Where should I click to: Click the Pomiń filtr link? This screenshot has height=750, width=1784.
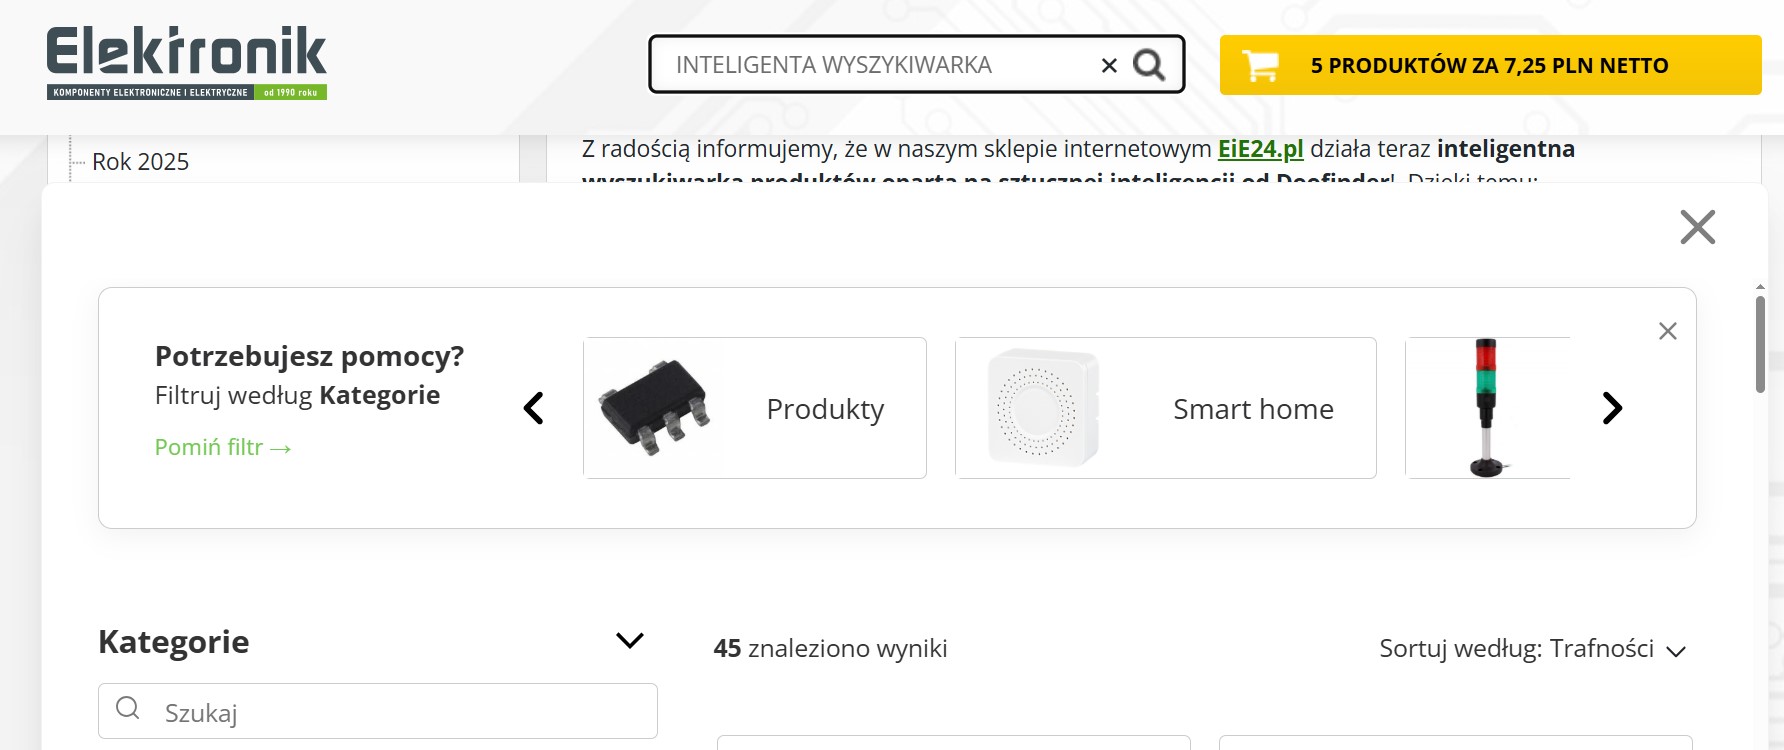[x=222, y=447]
